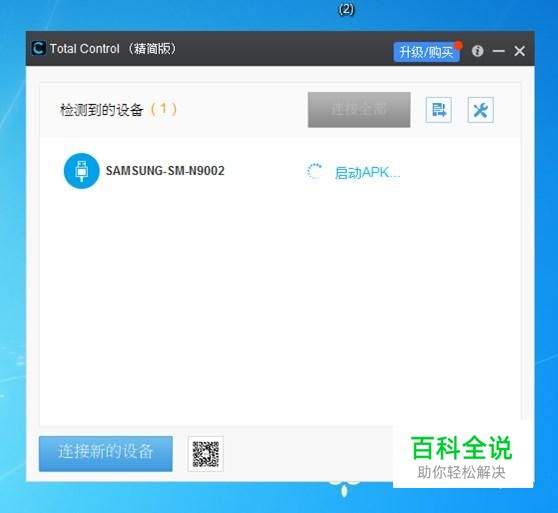Close the Total Control window
This screenshot has width=558, height=513.
[x=520, y=51]
